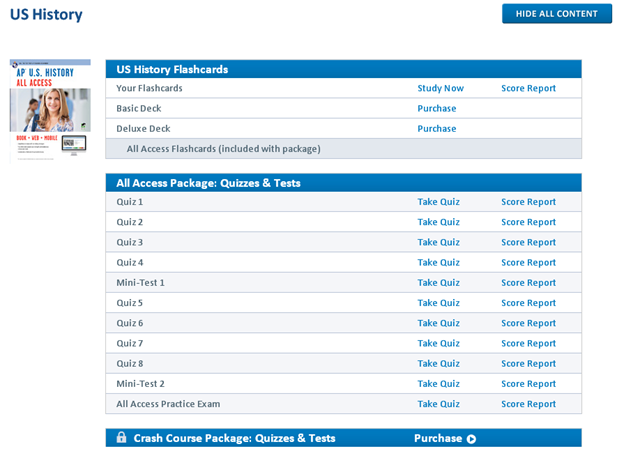Image resolution: width=624 pixels, height=451 pixels.
Task: Open the AP U.S. History book cover
Action: (x=50, y=110)
